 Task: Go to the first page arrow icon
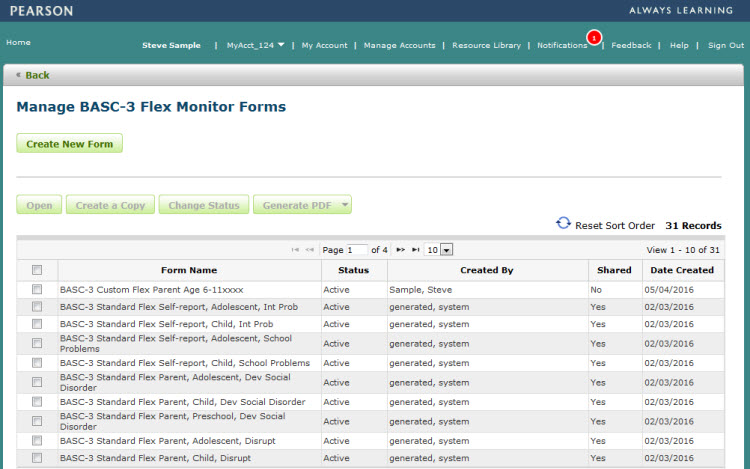[x=295, y=250]
